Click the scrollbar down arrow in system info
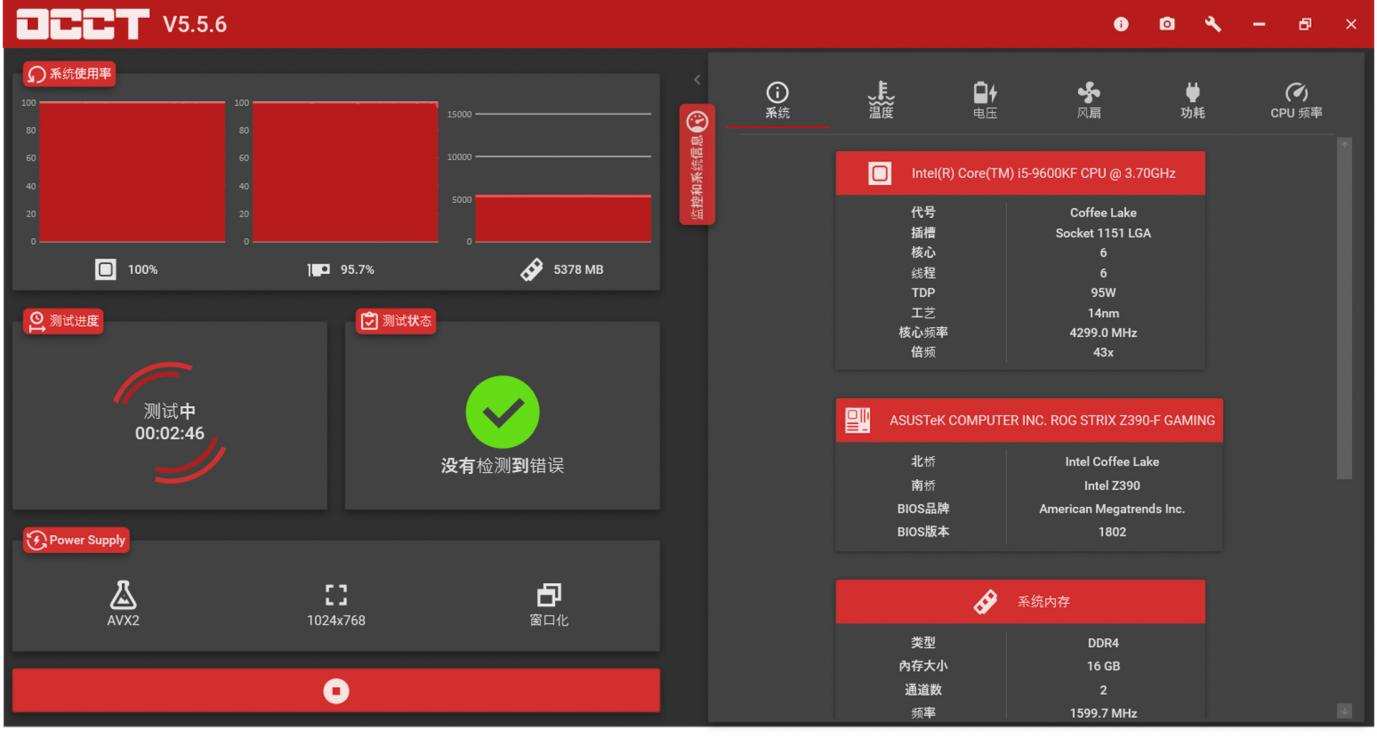Viewport: 1377px width, 738px height. pyautogui.click(x=1344, y=710)
